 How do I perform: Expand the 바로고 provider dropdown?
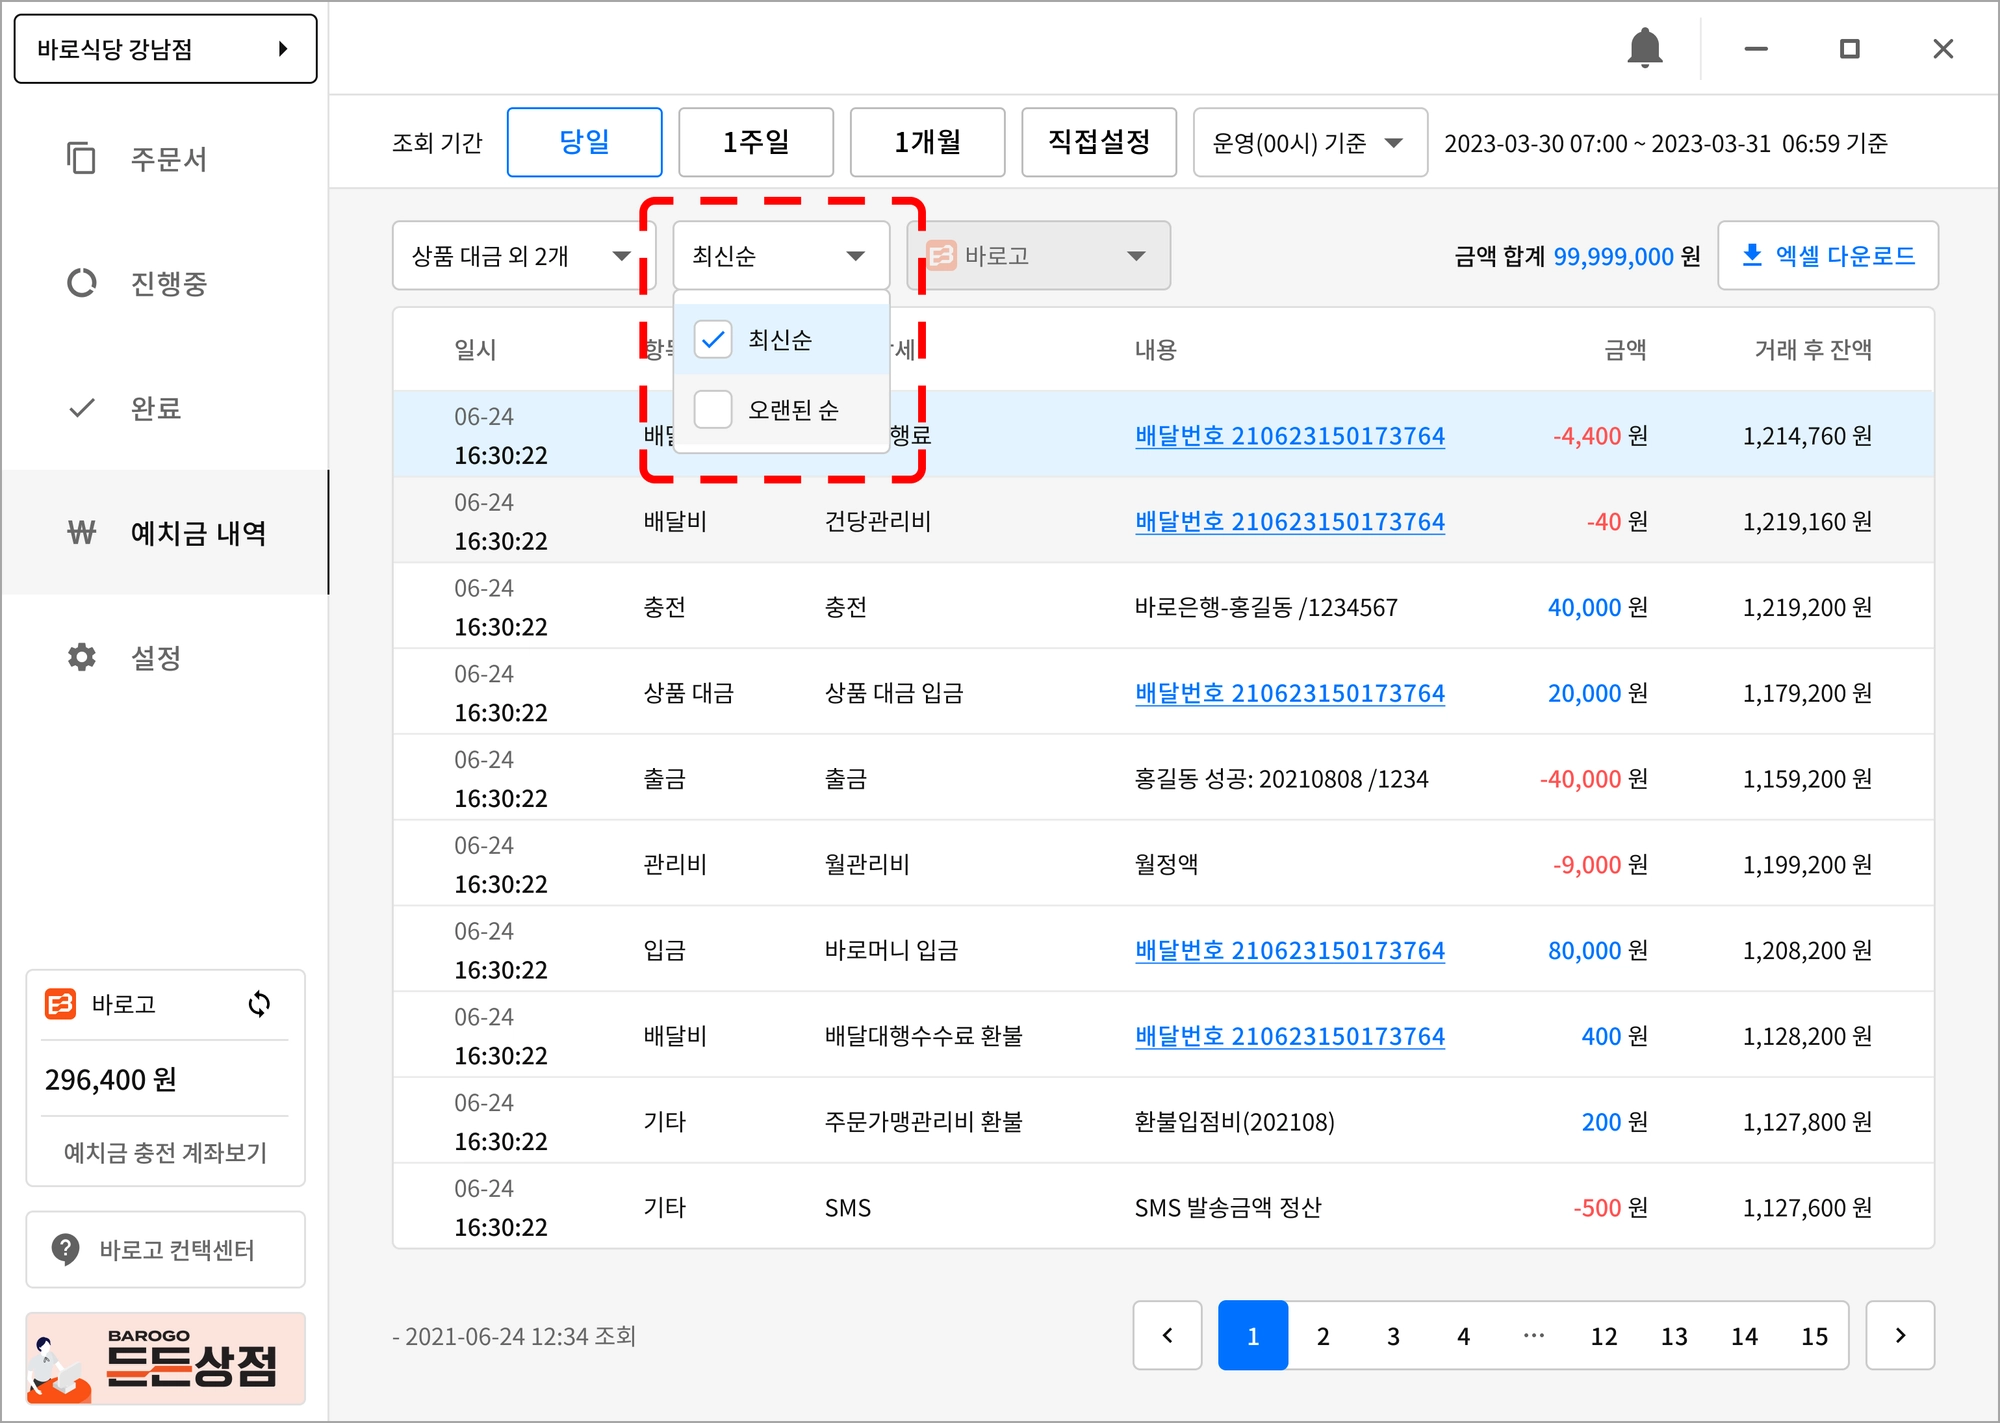tap(1038, 256)
